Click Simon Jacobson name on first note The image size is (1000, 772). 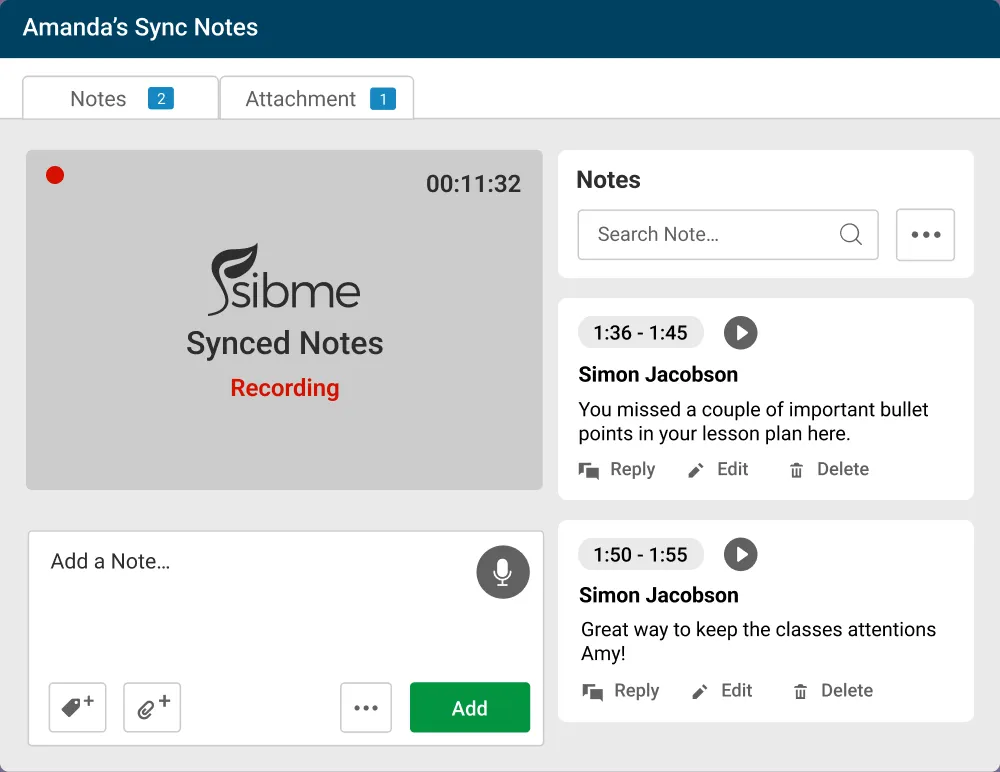coord(658,375)
